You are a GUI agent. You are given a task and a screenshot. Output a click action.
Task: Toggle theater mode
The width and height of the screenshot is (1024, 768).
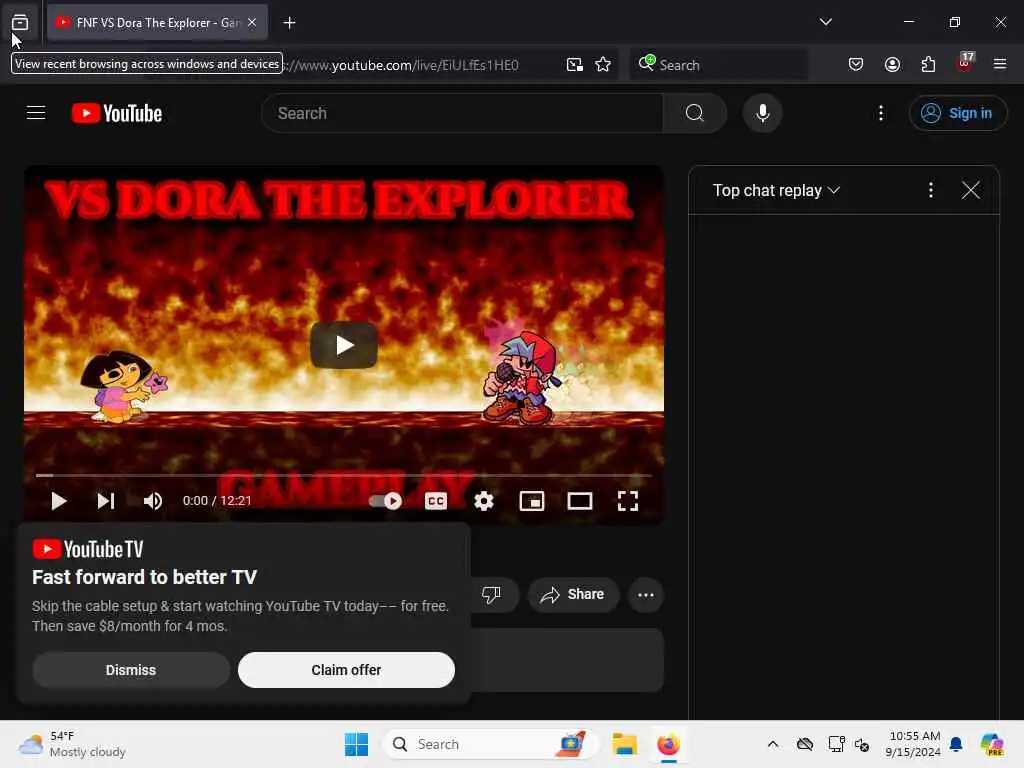(x=580, y=501)
